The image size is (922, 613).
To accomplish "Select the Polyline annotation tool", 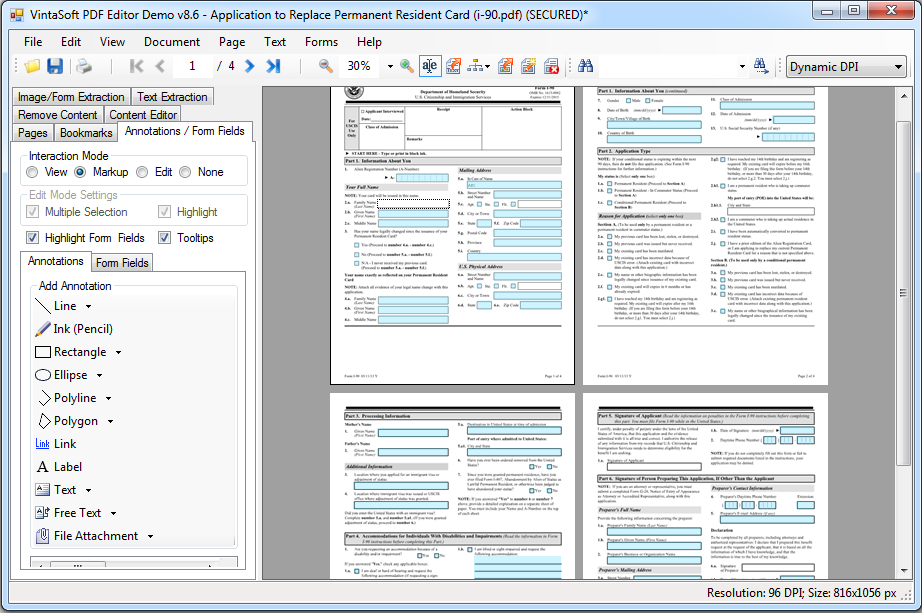I will pyautogui.click(x=66, y=398).
